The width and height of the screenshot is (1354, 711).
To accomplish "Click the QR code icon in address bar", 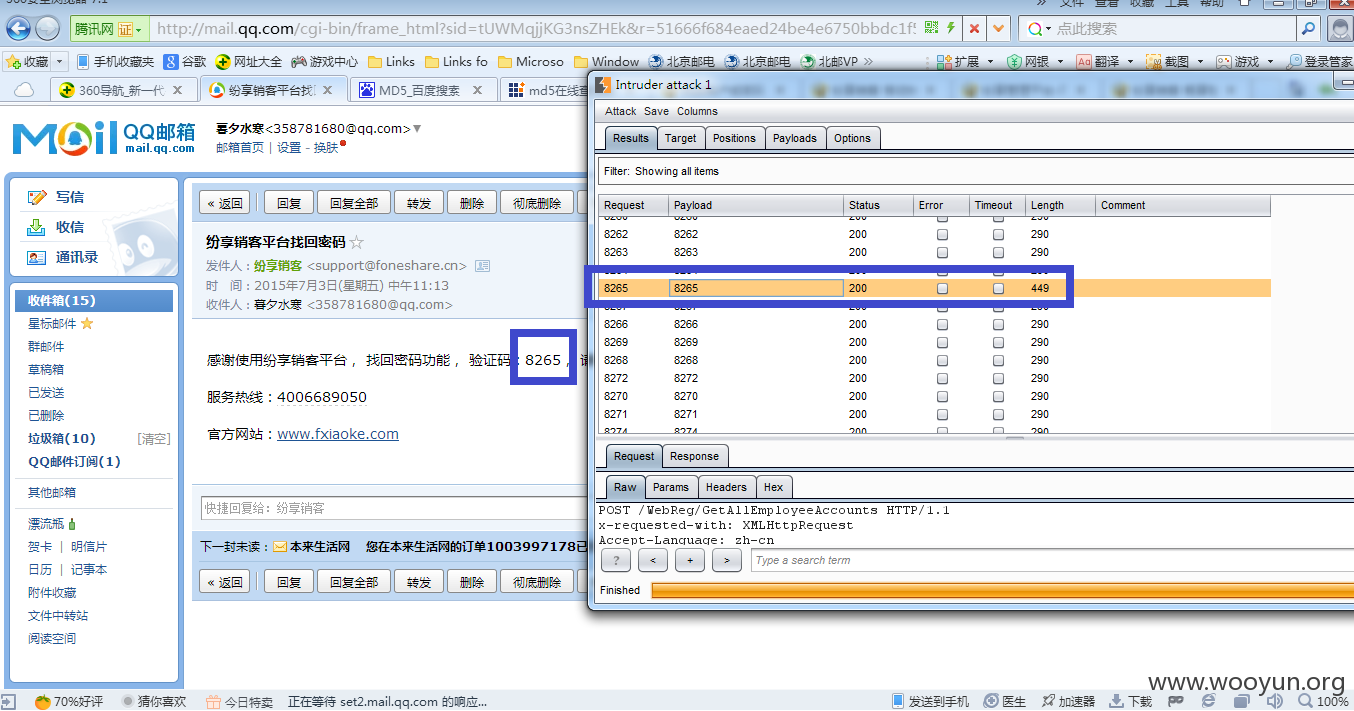I will coord(932,28).
